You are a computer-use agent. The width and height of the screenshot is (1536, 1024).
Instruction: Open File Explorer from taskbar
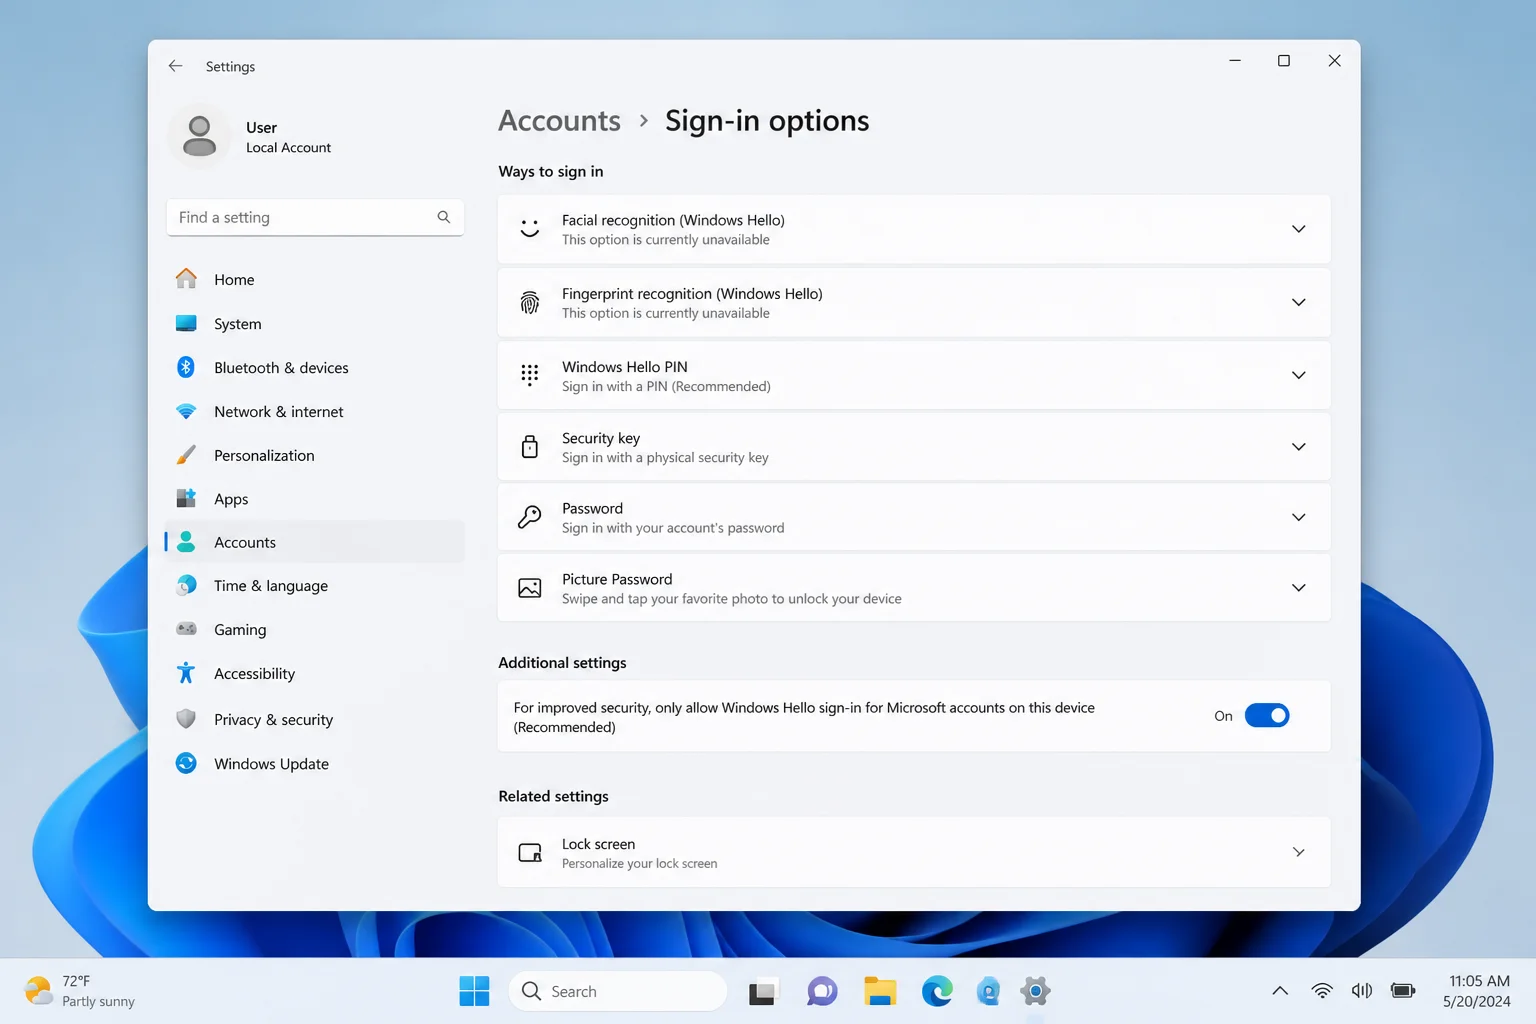click(880, 991)
